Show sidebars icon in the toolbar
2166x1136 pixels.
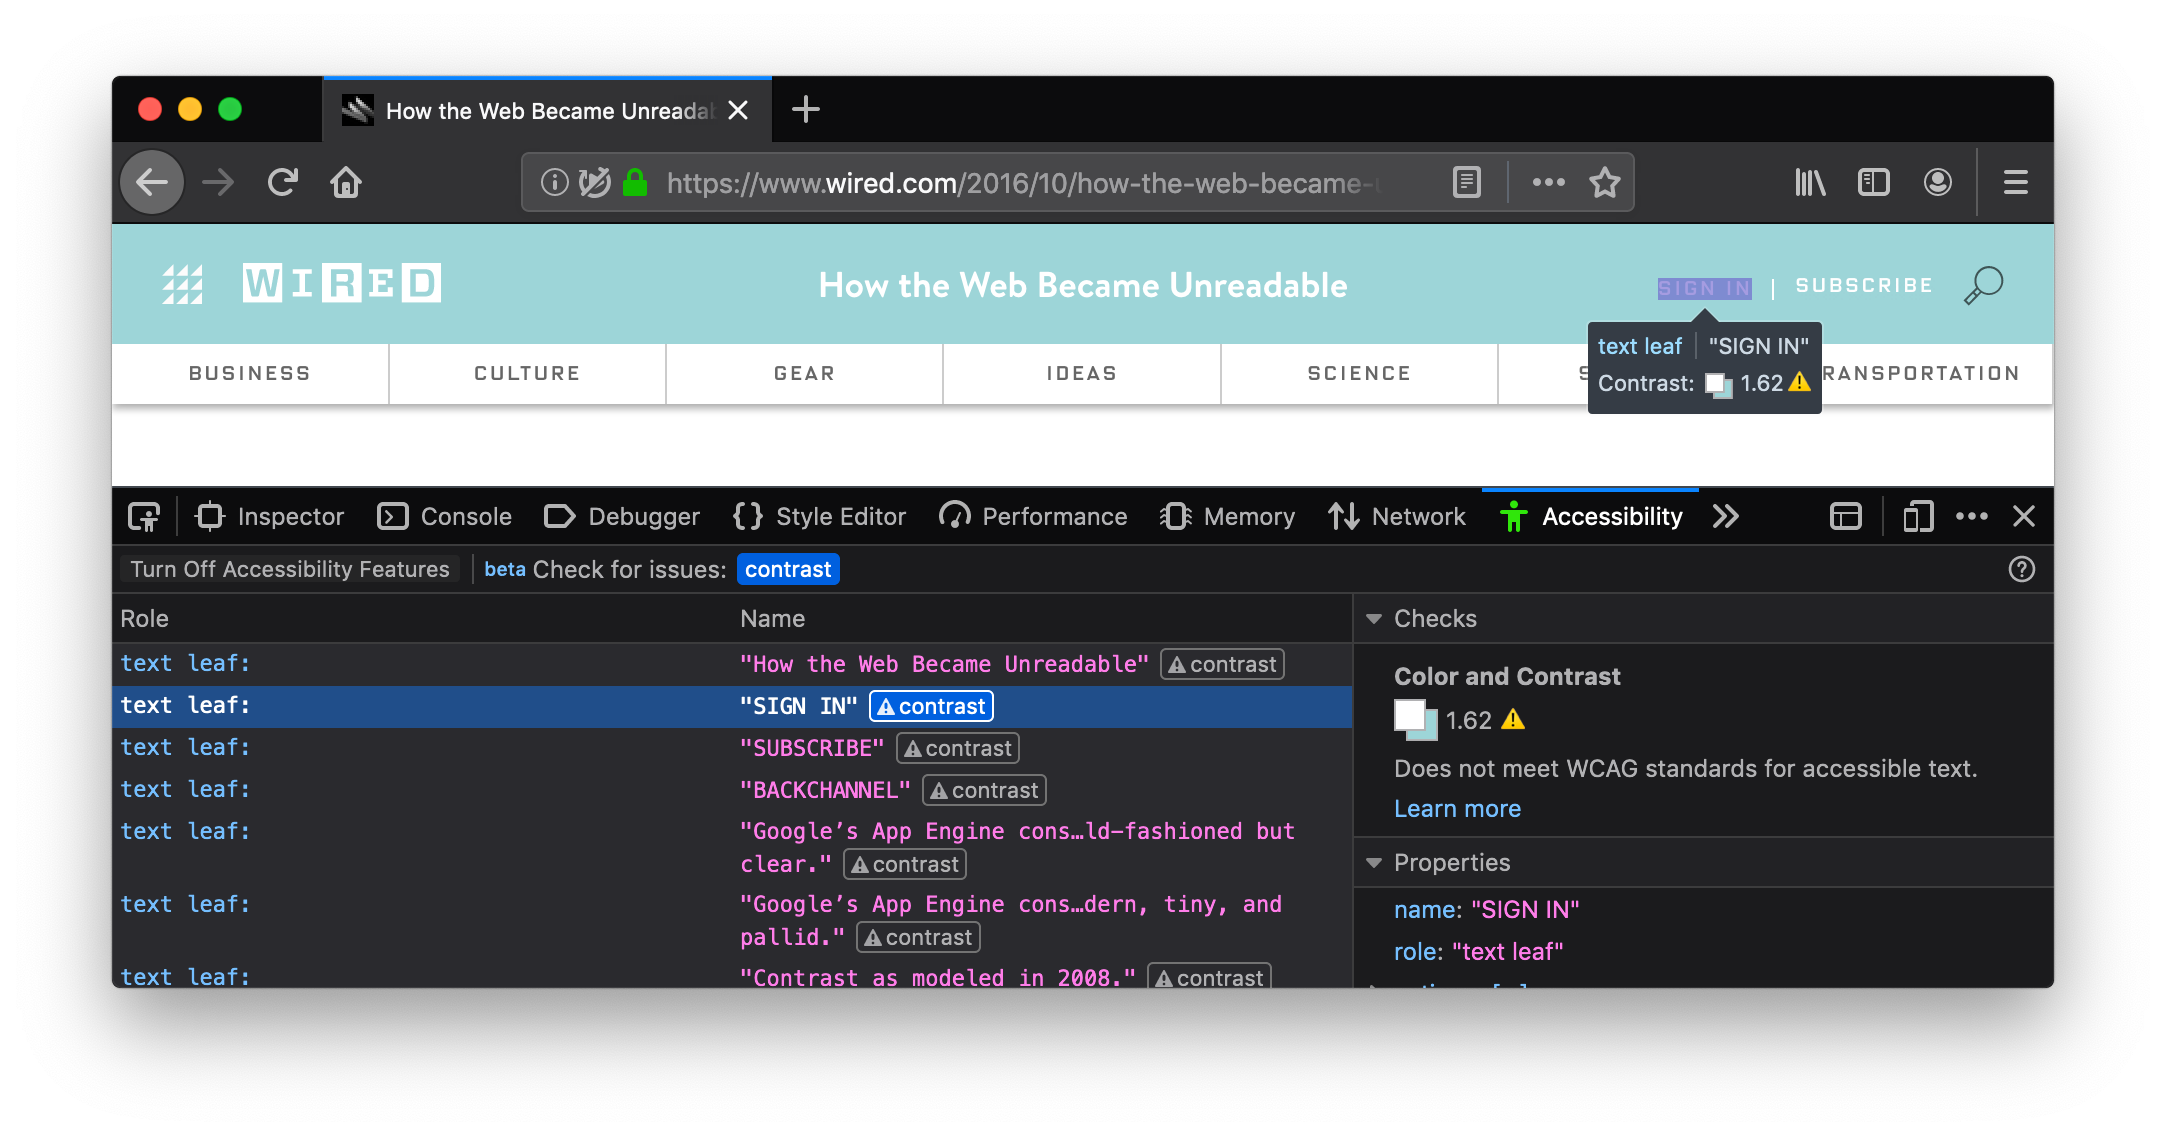1873,182
